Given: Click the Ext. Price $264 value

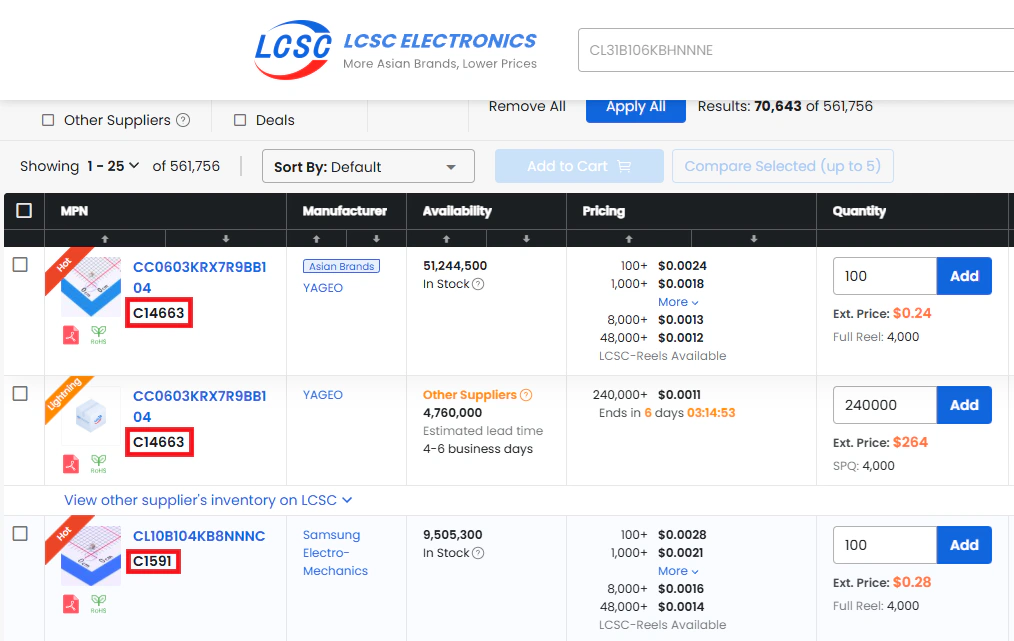Looking at the screenshot, I should click(x=910, y=442).
